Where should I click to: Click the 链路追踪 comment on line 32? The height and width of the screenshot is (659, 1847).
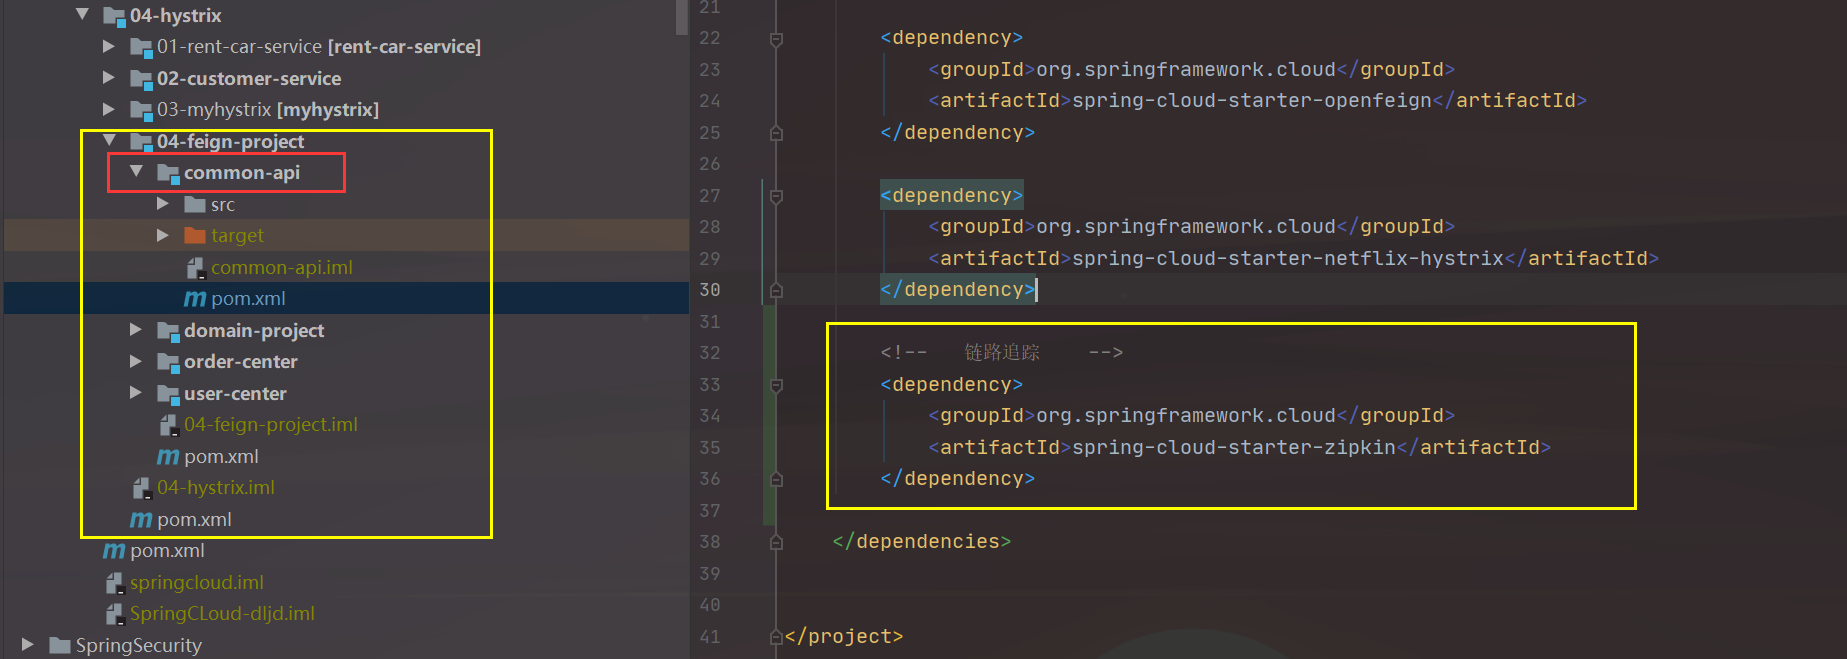click(1002, 352)
